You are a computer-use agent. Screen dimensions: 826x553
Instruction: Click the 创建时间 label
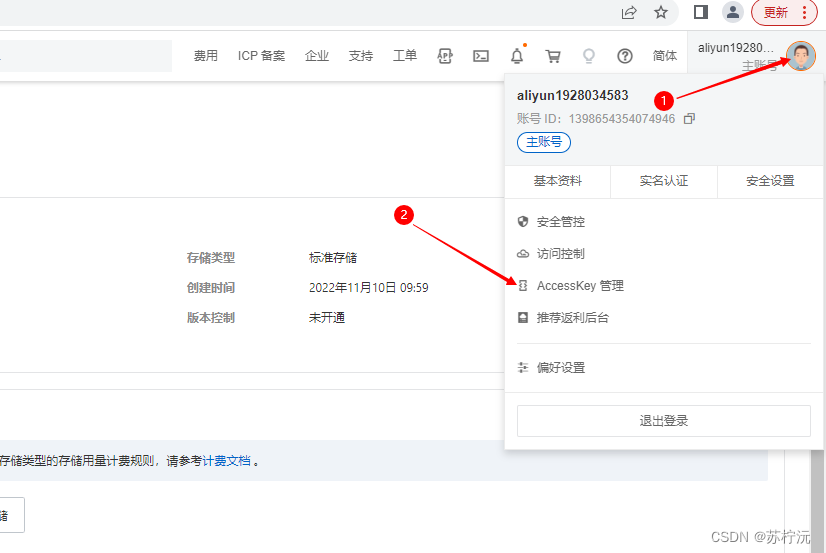click(x=211, y=288)
